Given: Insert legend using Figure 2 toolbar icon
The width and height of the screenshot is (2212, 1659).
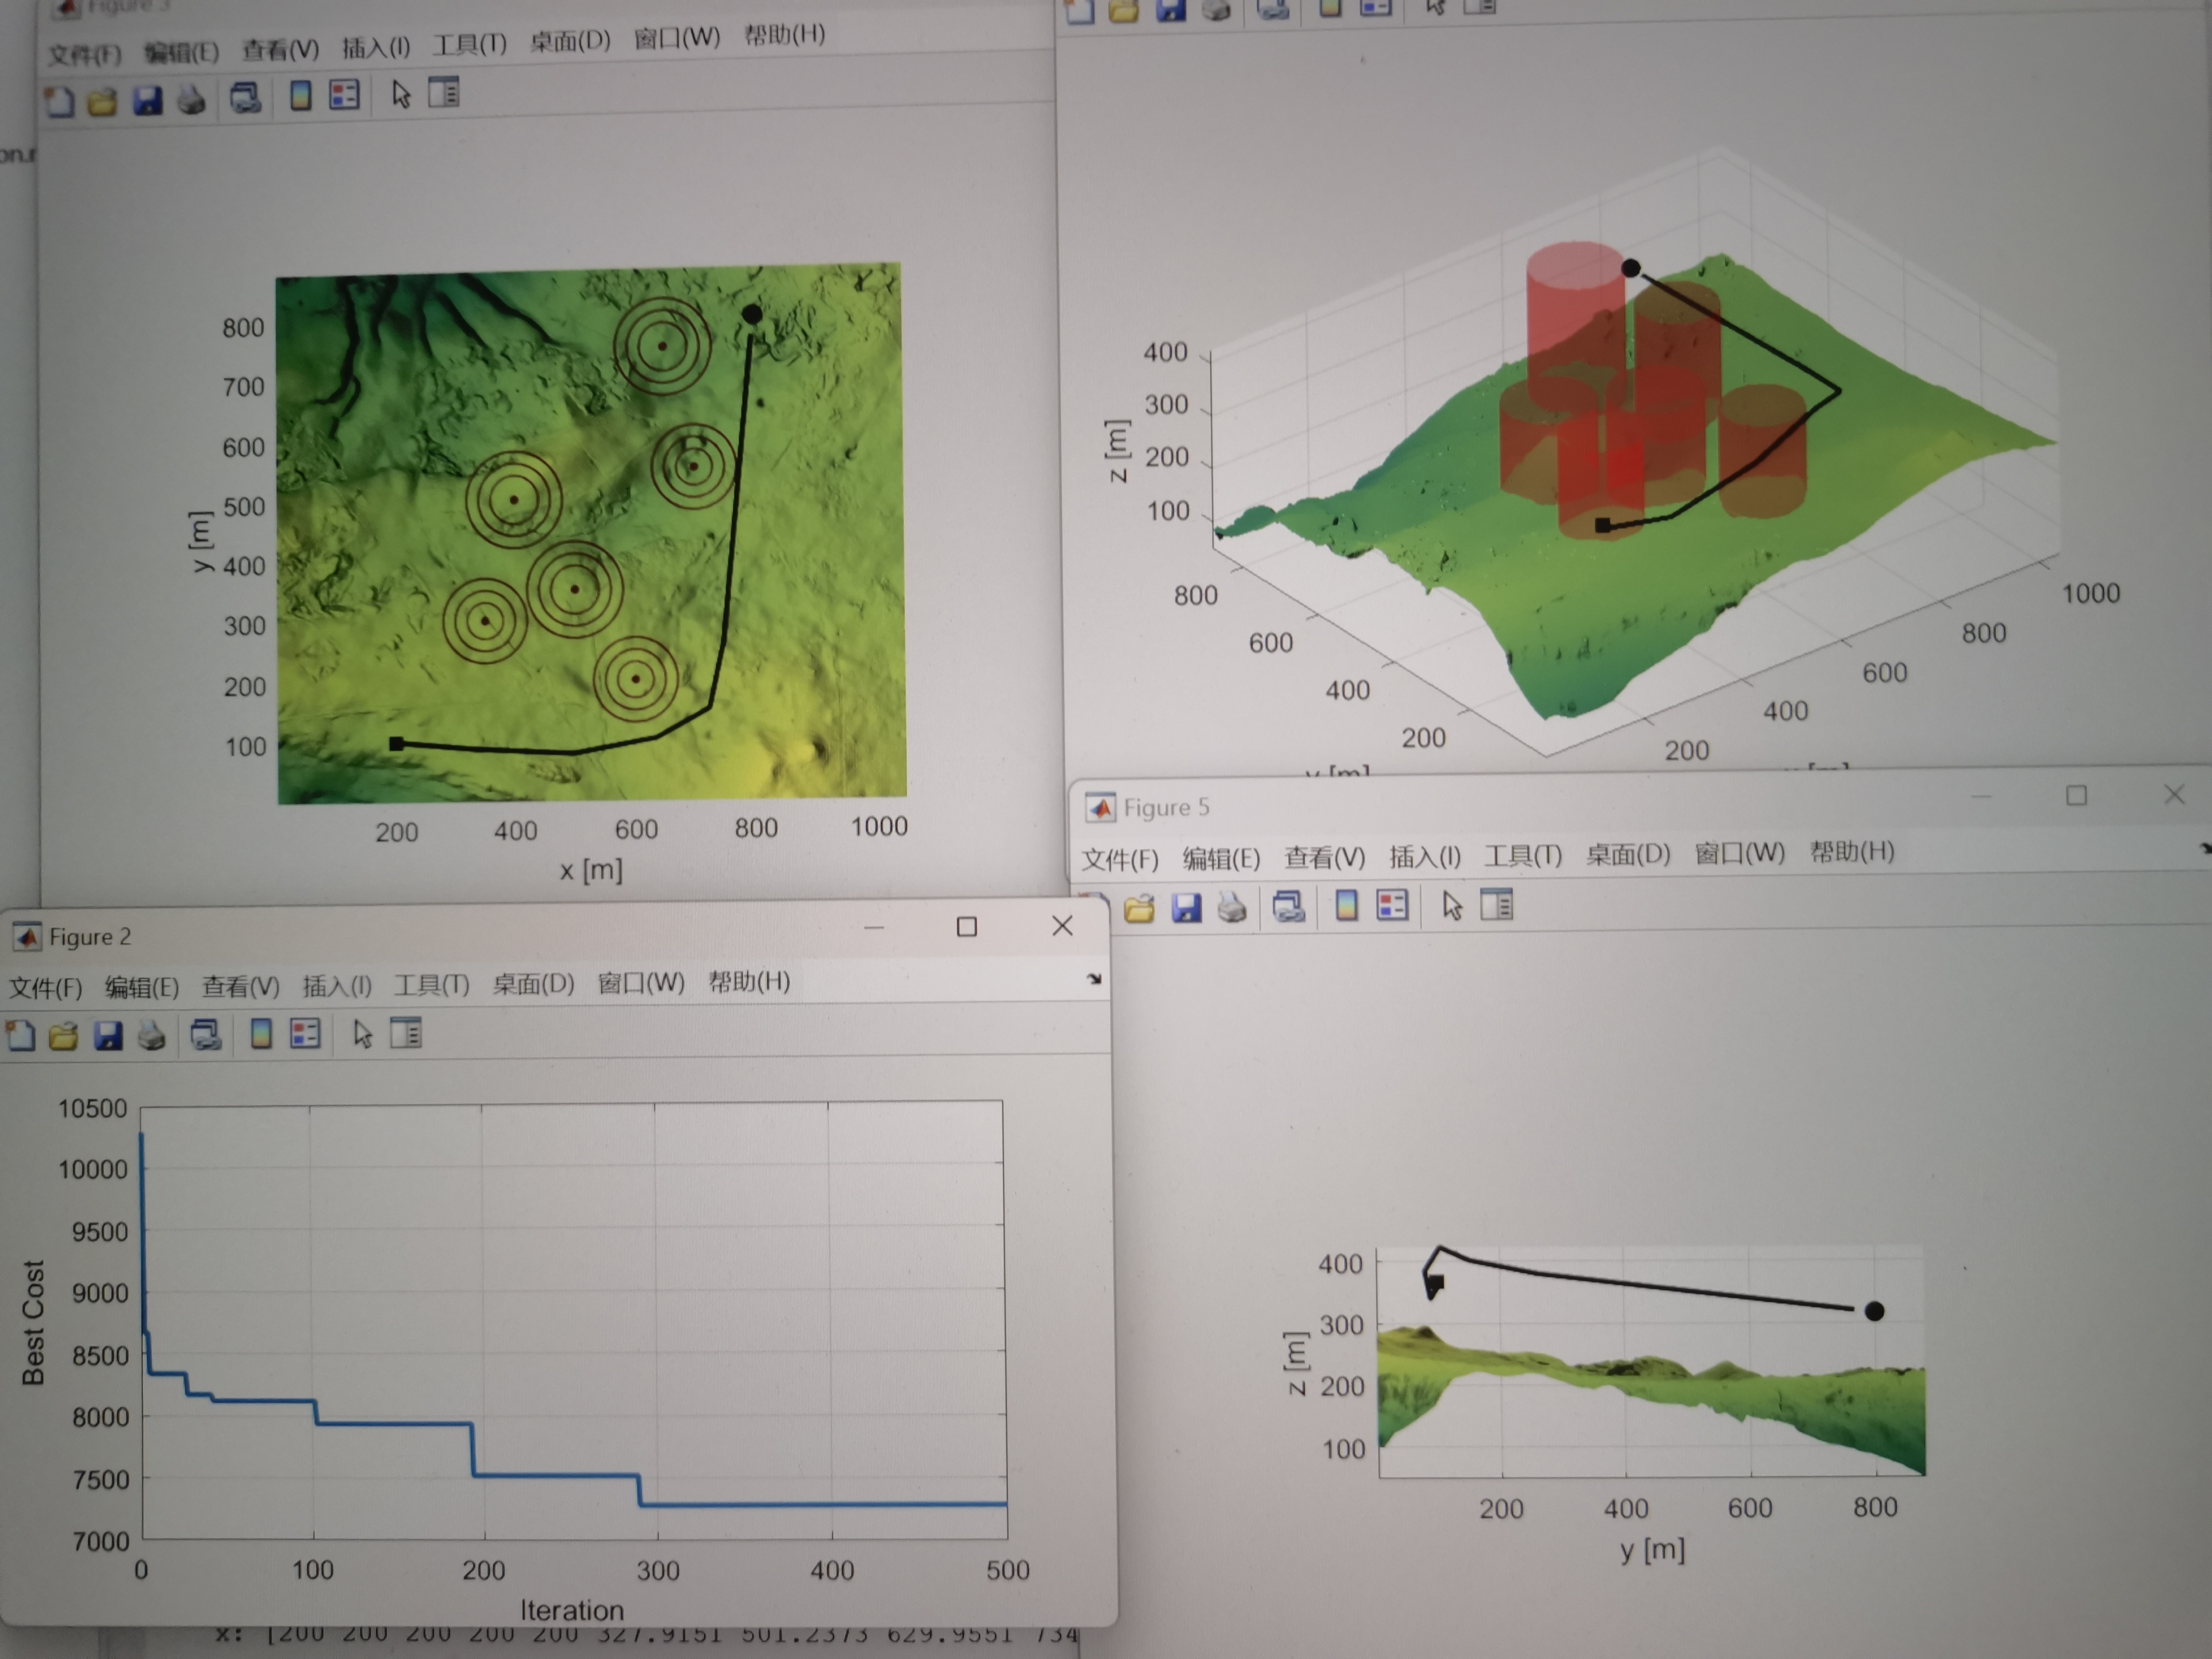Looking at the screenshot, I should pyautogui.click(x=305, y=1033).
